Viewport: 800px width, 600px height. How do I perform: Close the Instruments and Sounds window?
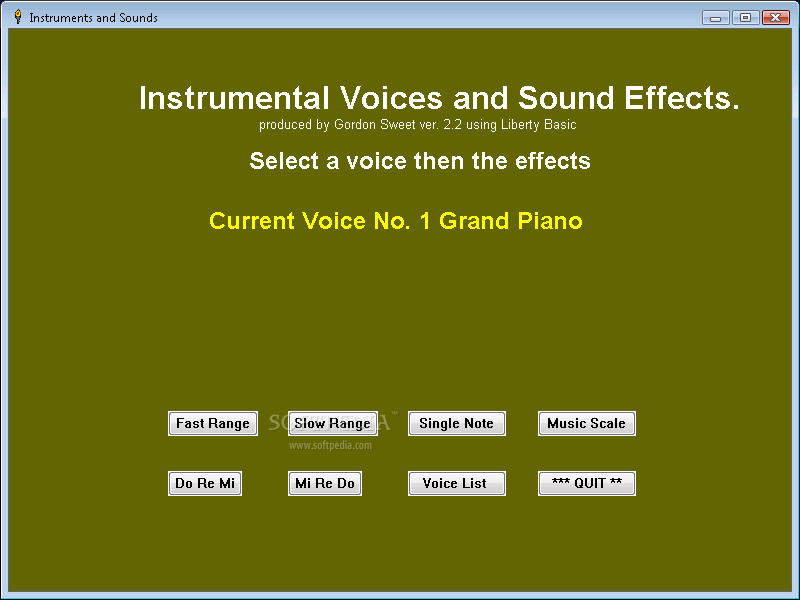tap(776, 17)
